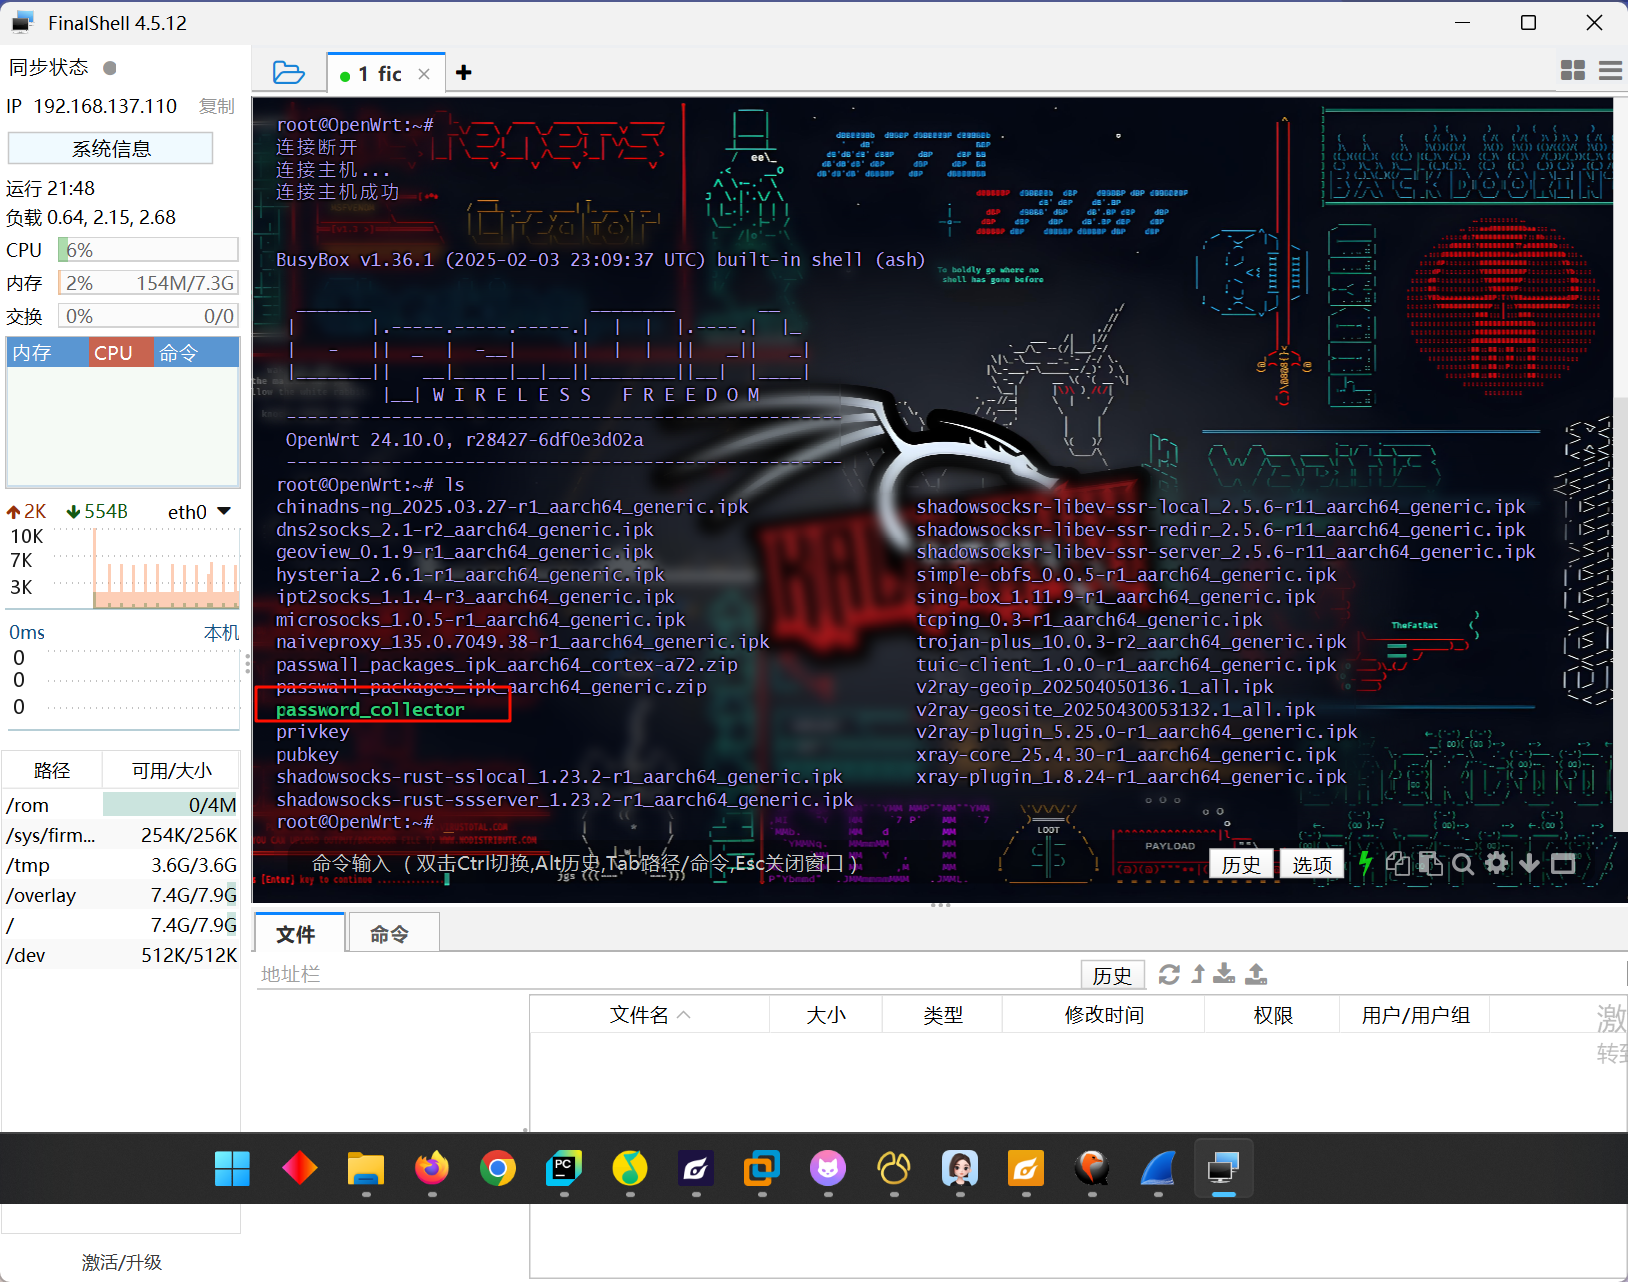Viewport: 1628px width, 1282px height.
Task: Open Wireshark shark fin taskbar icon
Action: click(x=1158, y=1168)
